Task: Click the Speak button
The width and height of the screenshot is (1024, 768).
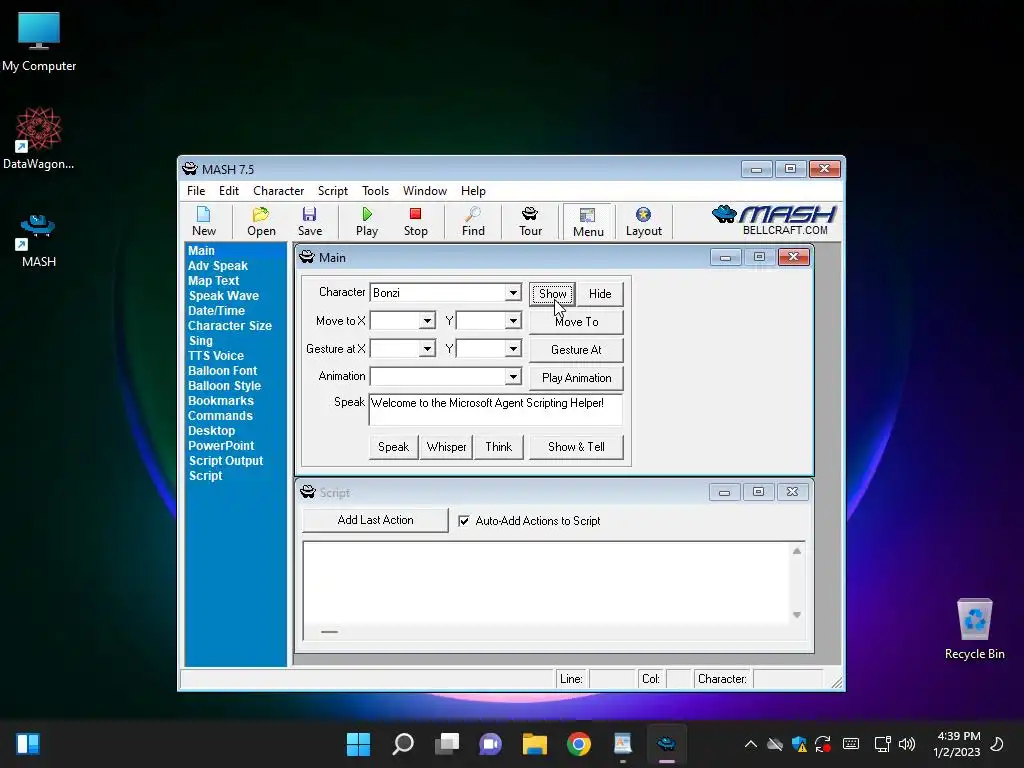Action: point(393,447)
